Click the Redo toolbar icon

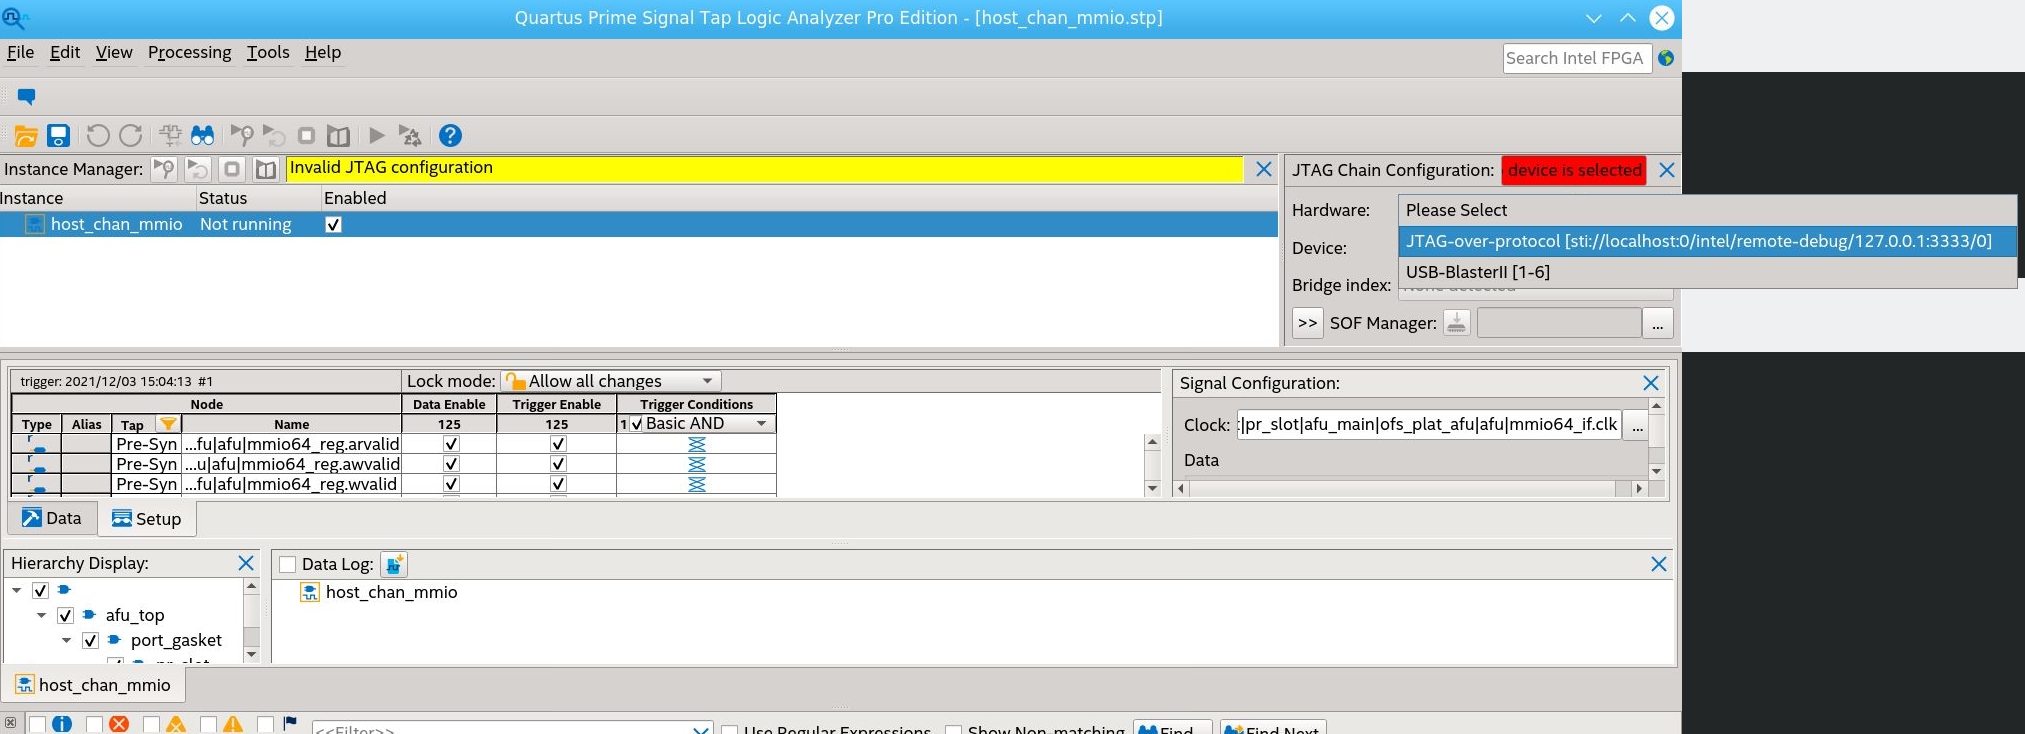click(131, 136)
